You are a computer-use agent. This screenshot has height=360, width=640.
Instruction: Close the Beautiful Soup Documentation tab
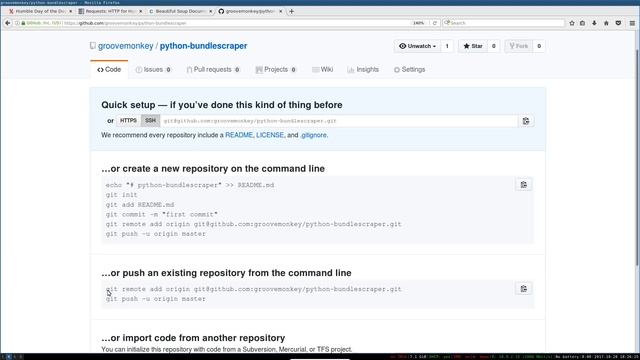211,11
